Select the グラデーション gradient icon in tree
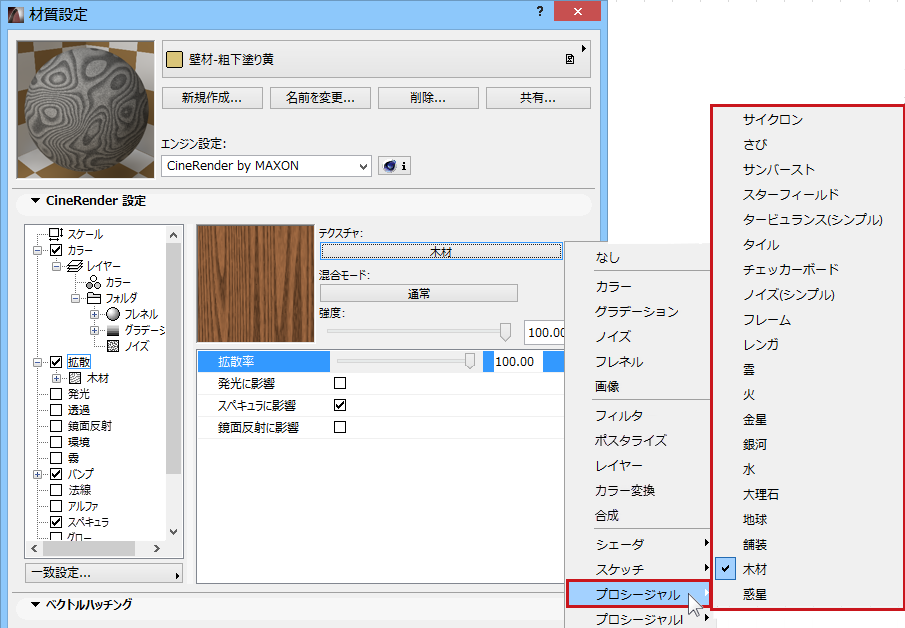Image resolution: width=905 pixels, height=628 pixels. [x=113, y=330]
